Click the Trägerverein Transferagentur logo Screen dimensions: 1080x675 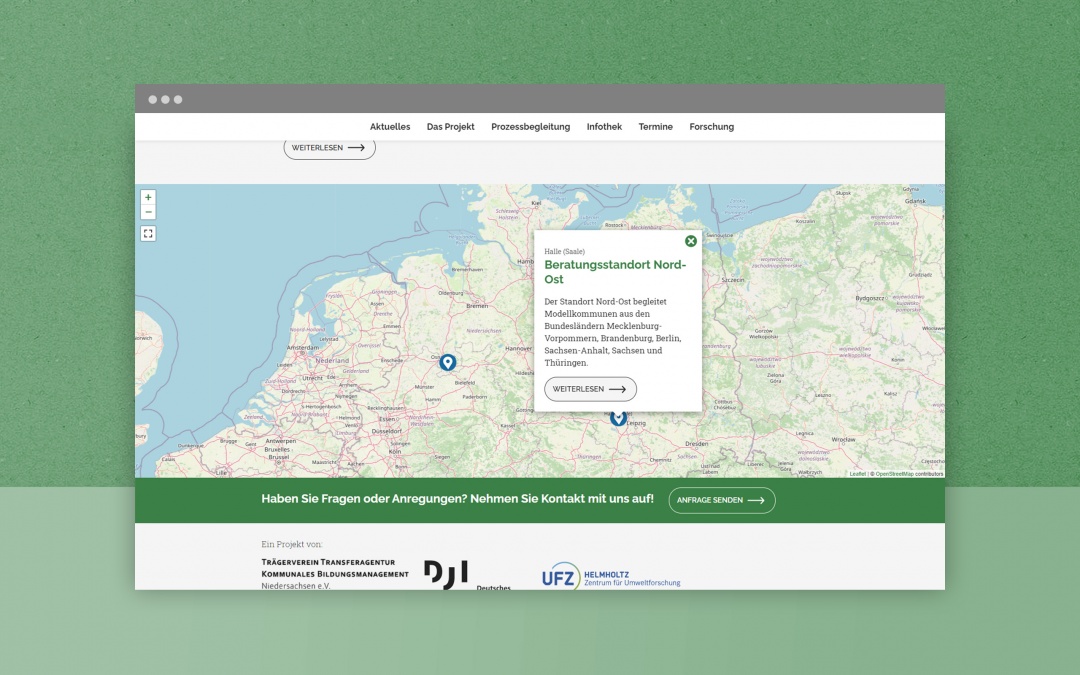coord(335,574)
